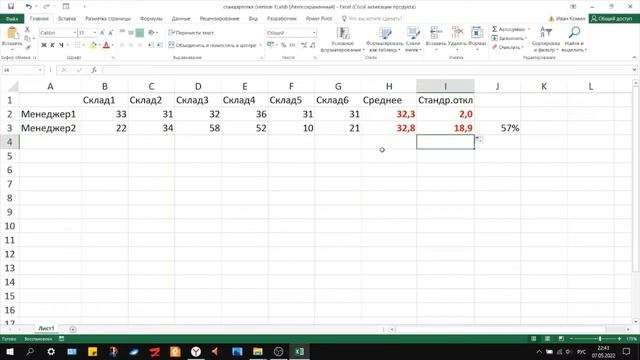The image size is (640, 360).
Task: Switch to the Рецензирование tab
Action: 219,18
